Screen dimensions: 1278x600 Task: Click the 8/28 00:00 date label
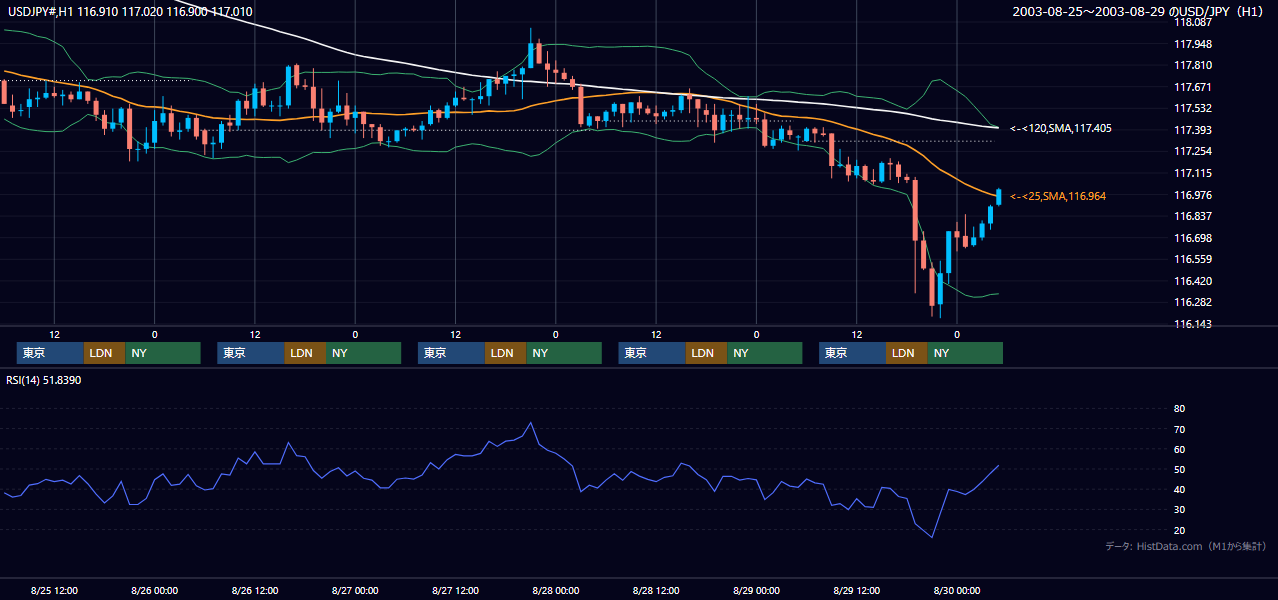(x=555, y=590)
